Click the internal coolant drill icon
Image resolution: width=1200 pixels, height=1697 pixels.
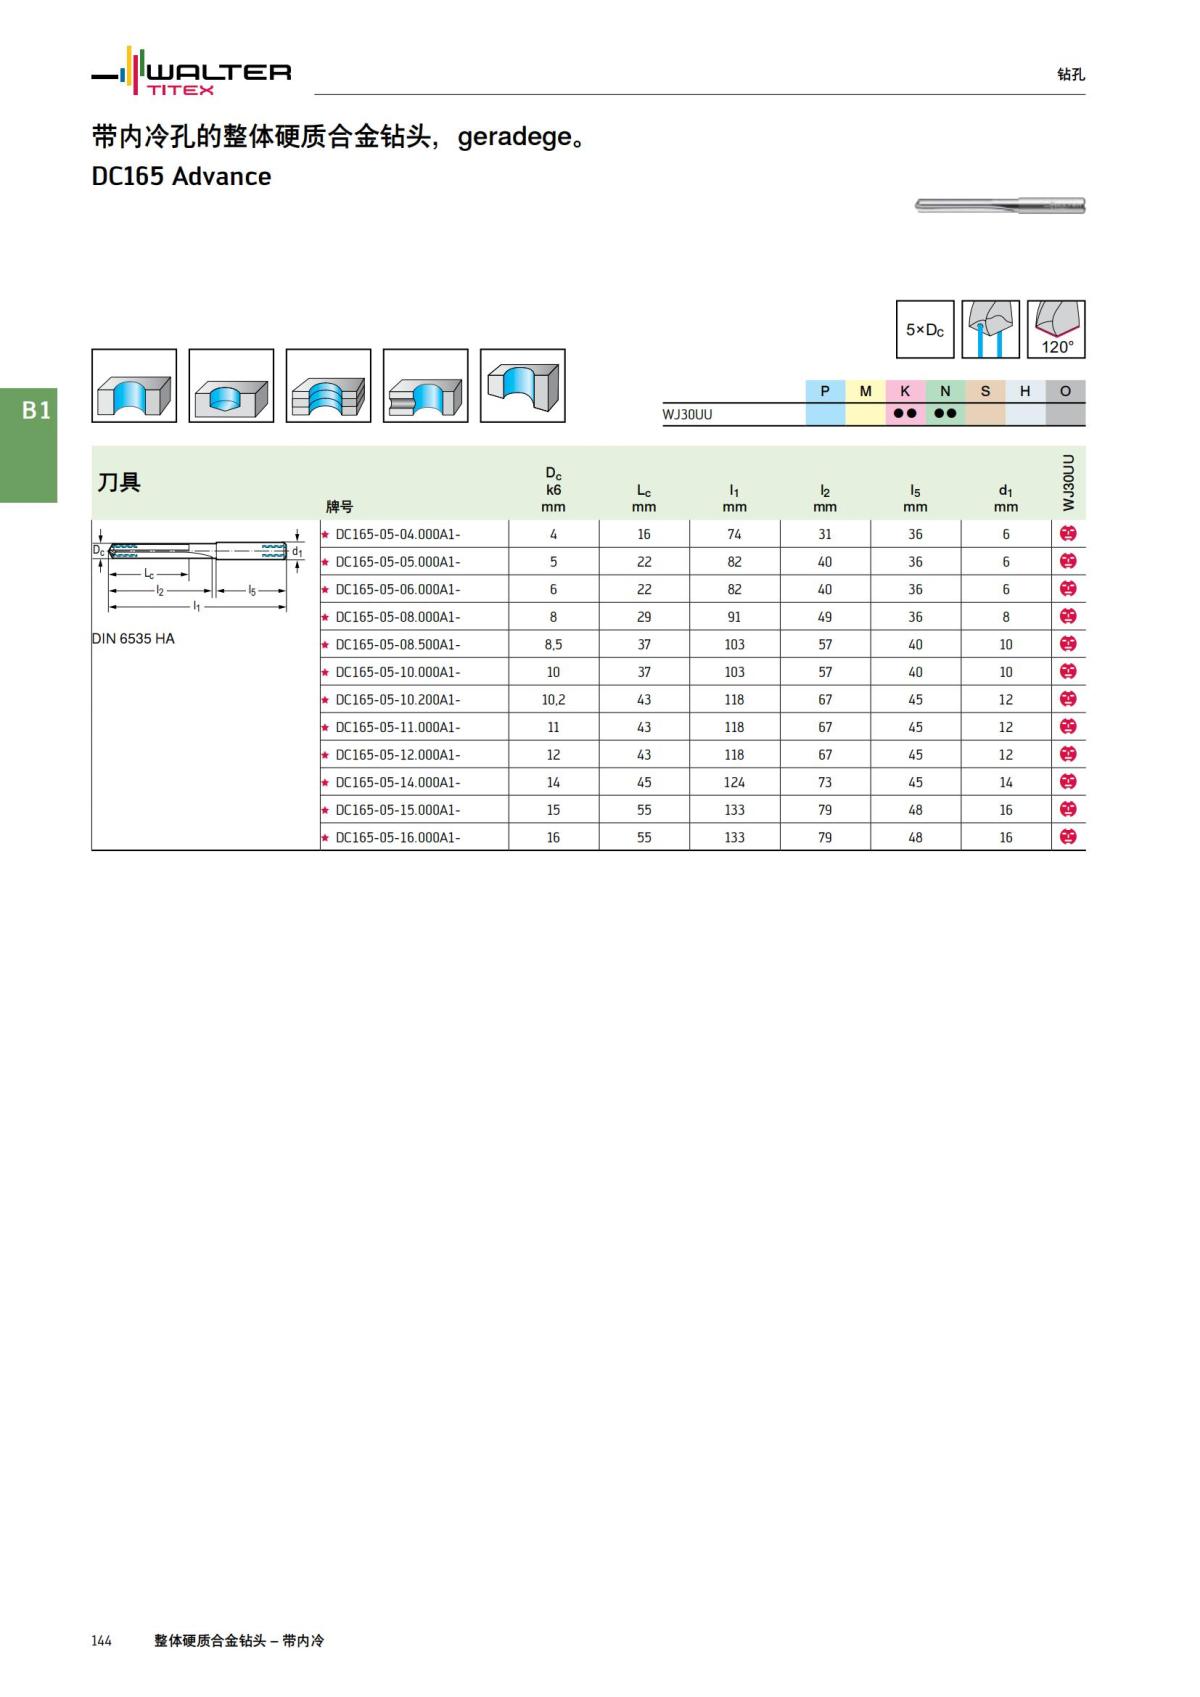tap(990, 329)
